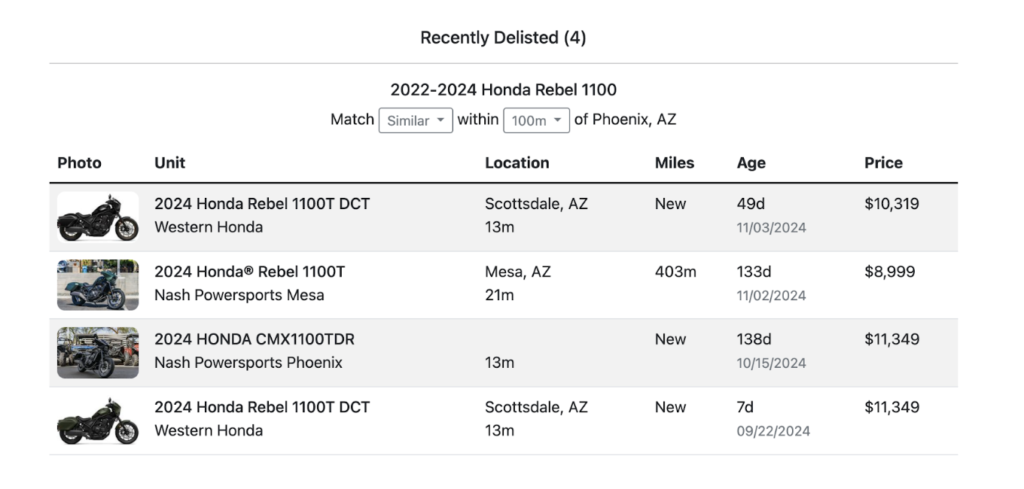Click the Location column header
Viewport: 1024px width, 489px height.
coord(517,163)
